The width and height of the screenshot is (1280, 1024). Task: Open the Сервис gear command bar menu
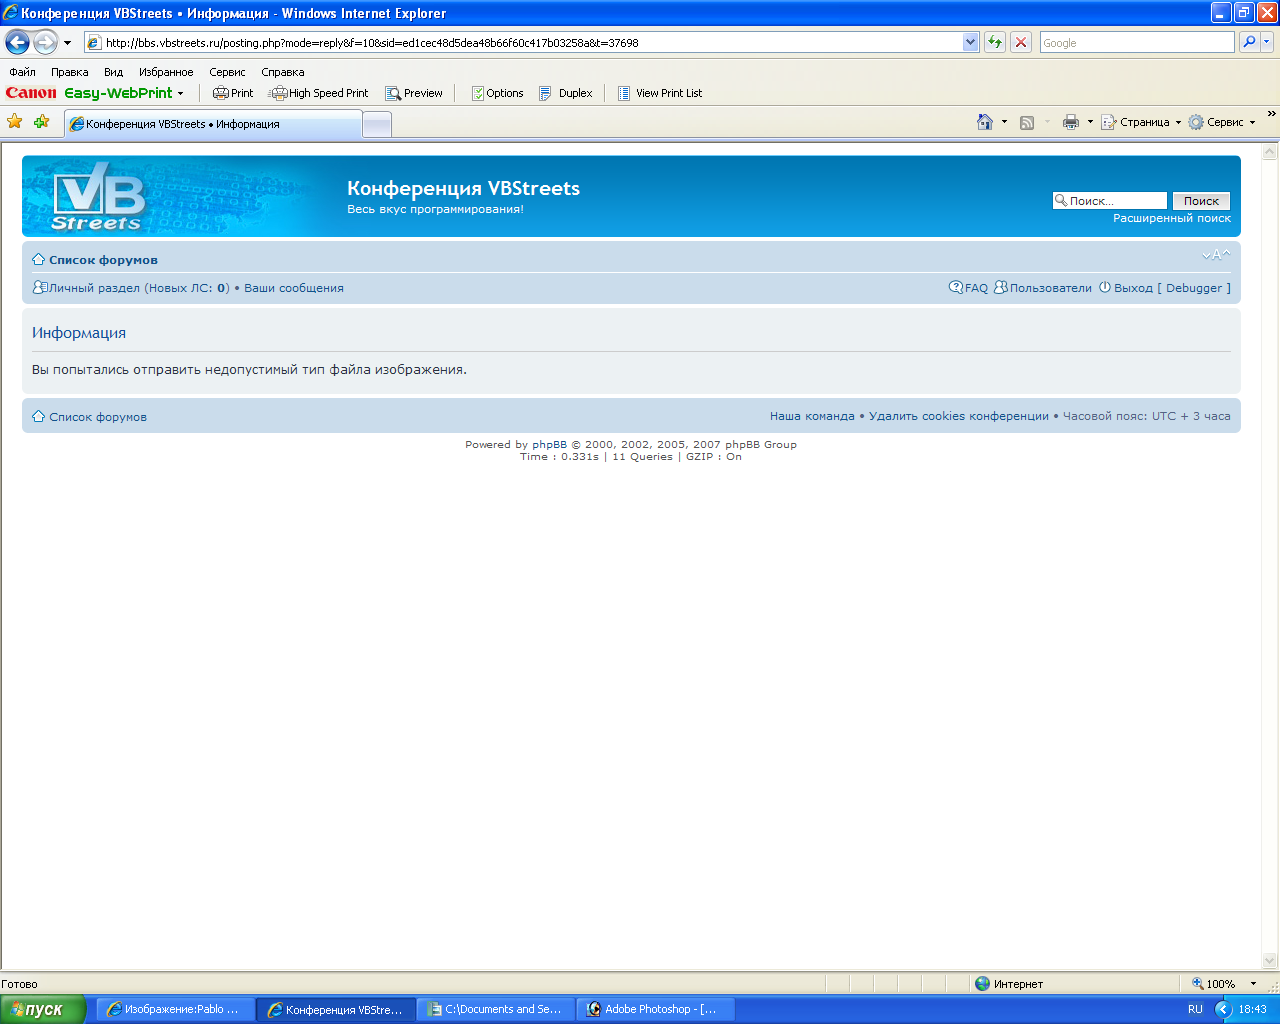(x=1222, y=122)
